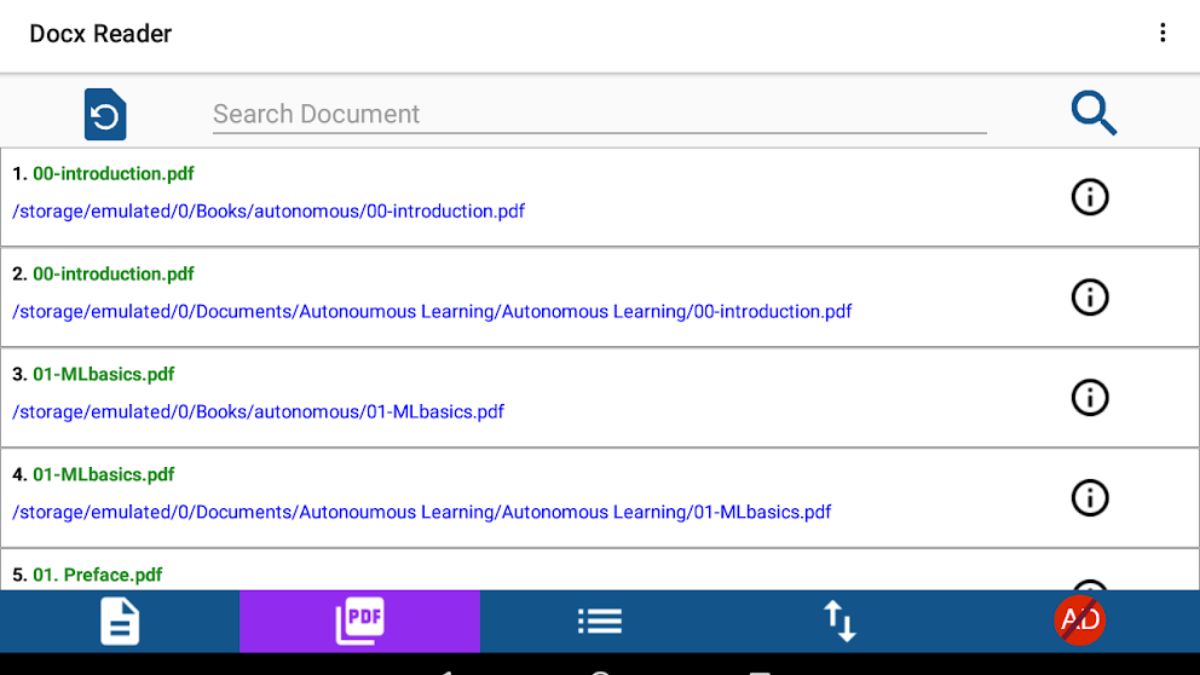Tap the blue search magnifier icon

point(1093,113)
